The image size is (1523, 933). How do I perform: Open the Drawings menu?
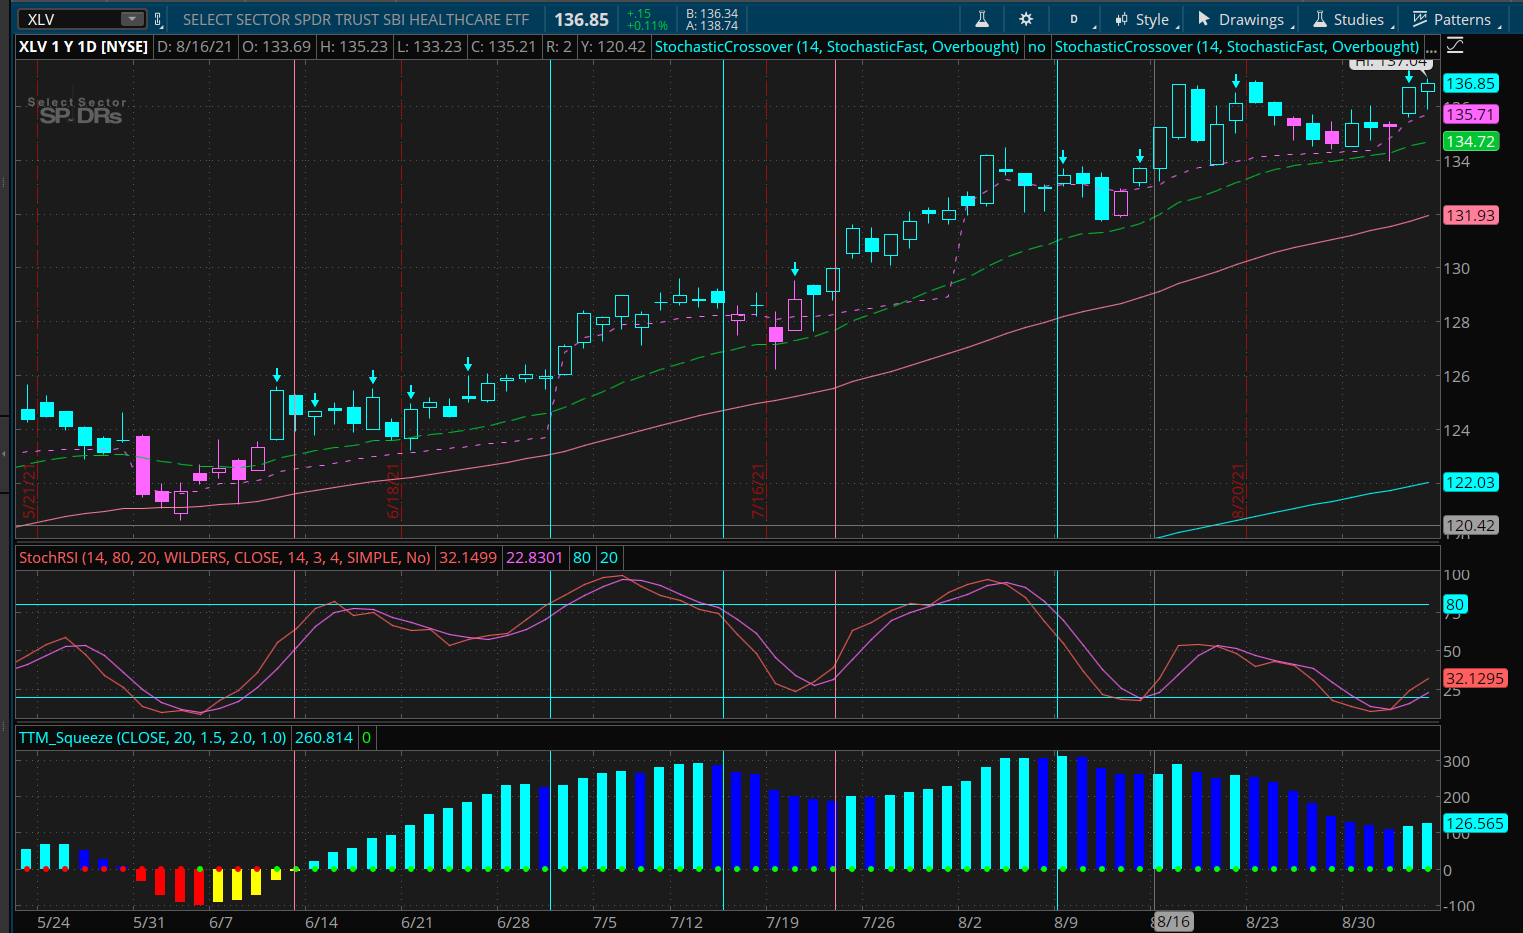pyautogui.click(x=1241, y=19)
